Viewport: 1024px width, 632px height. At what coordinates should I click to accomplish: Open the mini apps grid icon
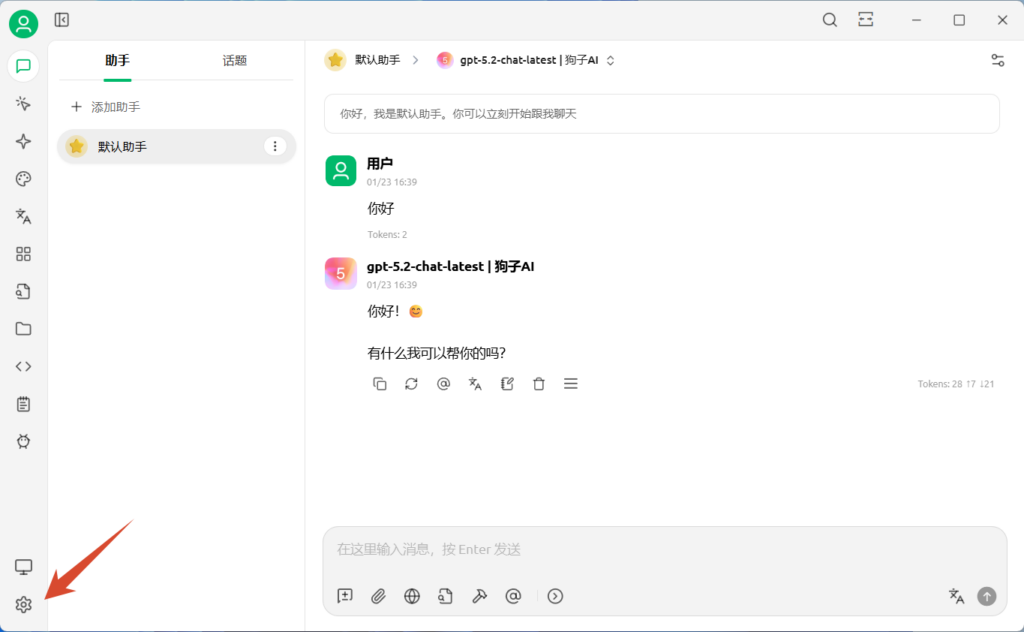pos(24,254)
